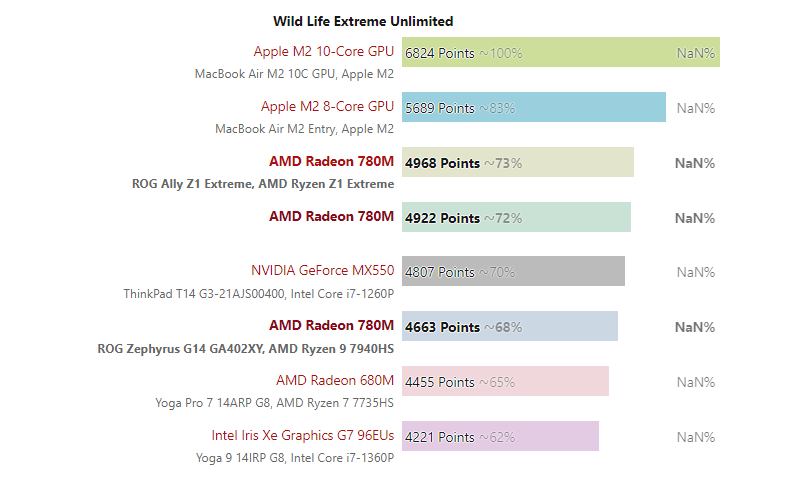Click the gray 4807 Points bar
Screen dimensions: 793x485
click(513, 271)
